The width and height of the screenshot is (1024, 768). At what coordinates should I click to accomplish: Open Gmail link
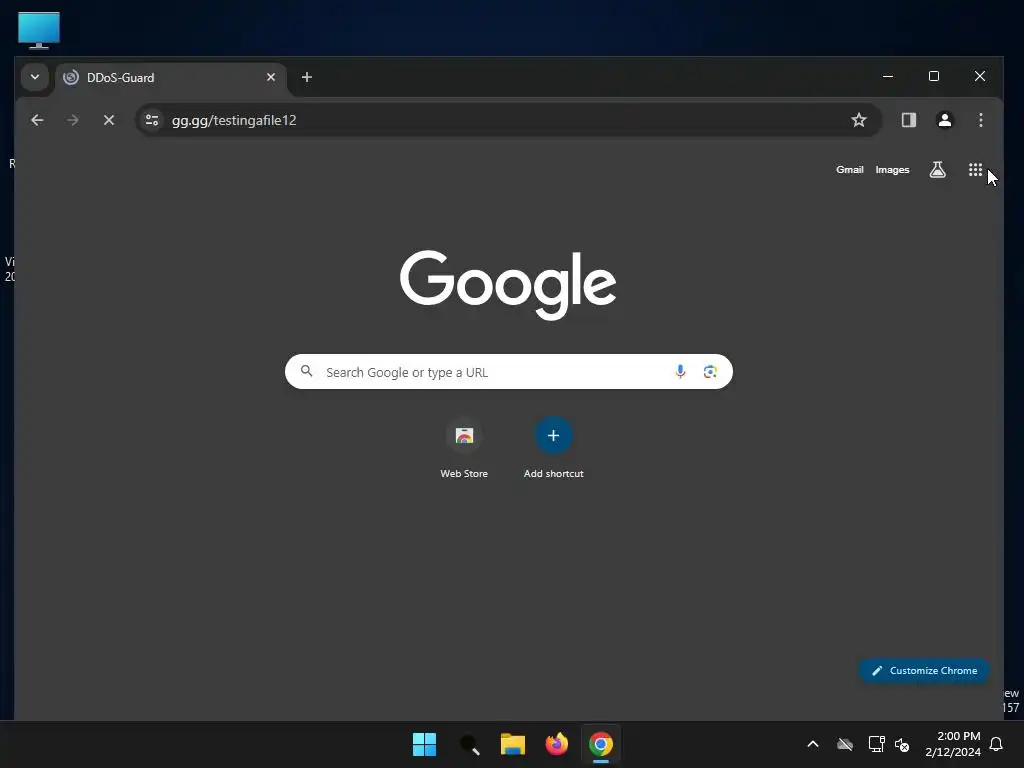click(x=850, y=170)
